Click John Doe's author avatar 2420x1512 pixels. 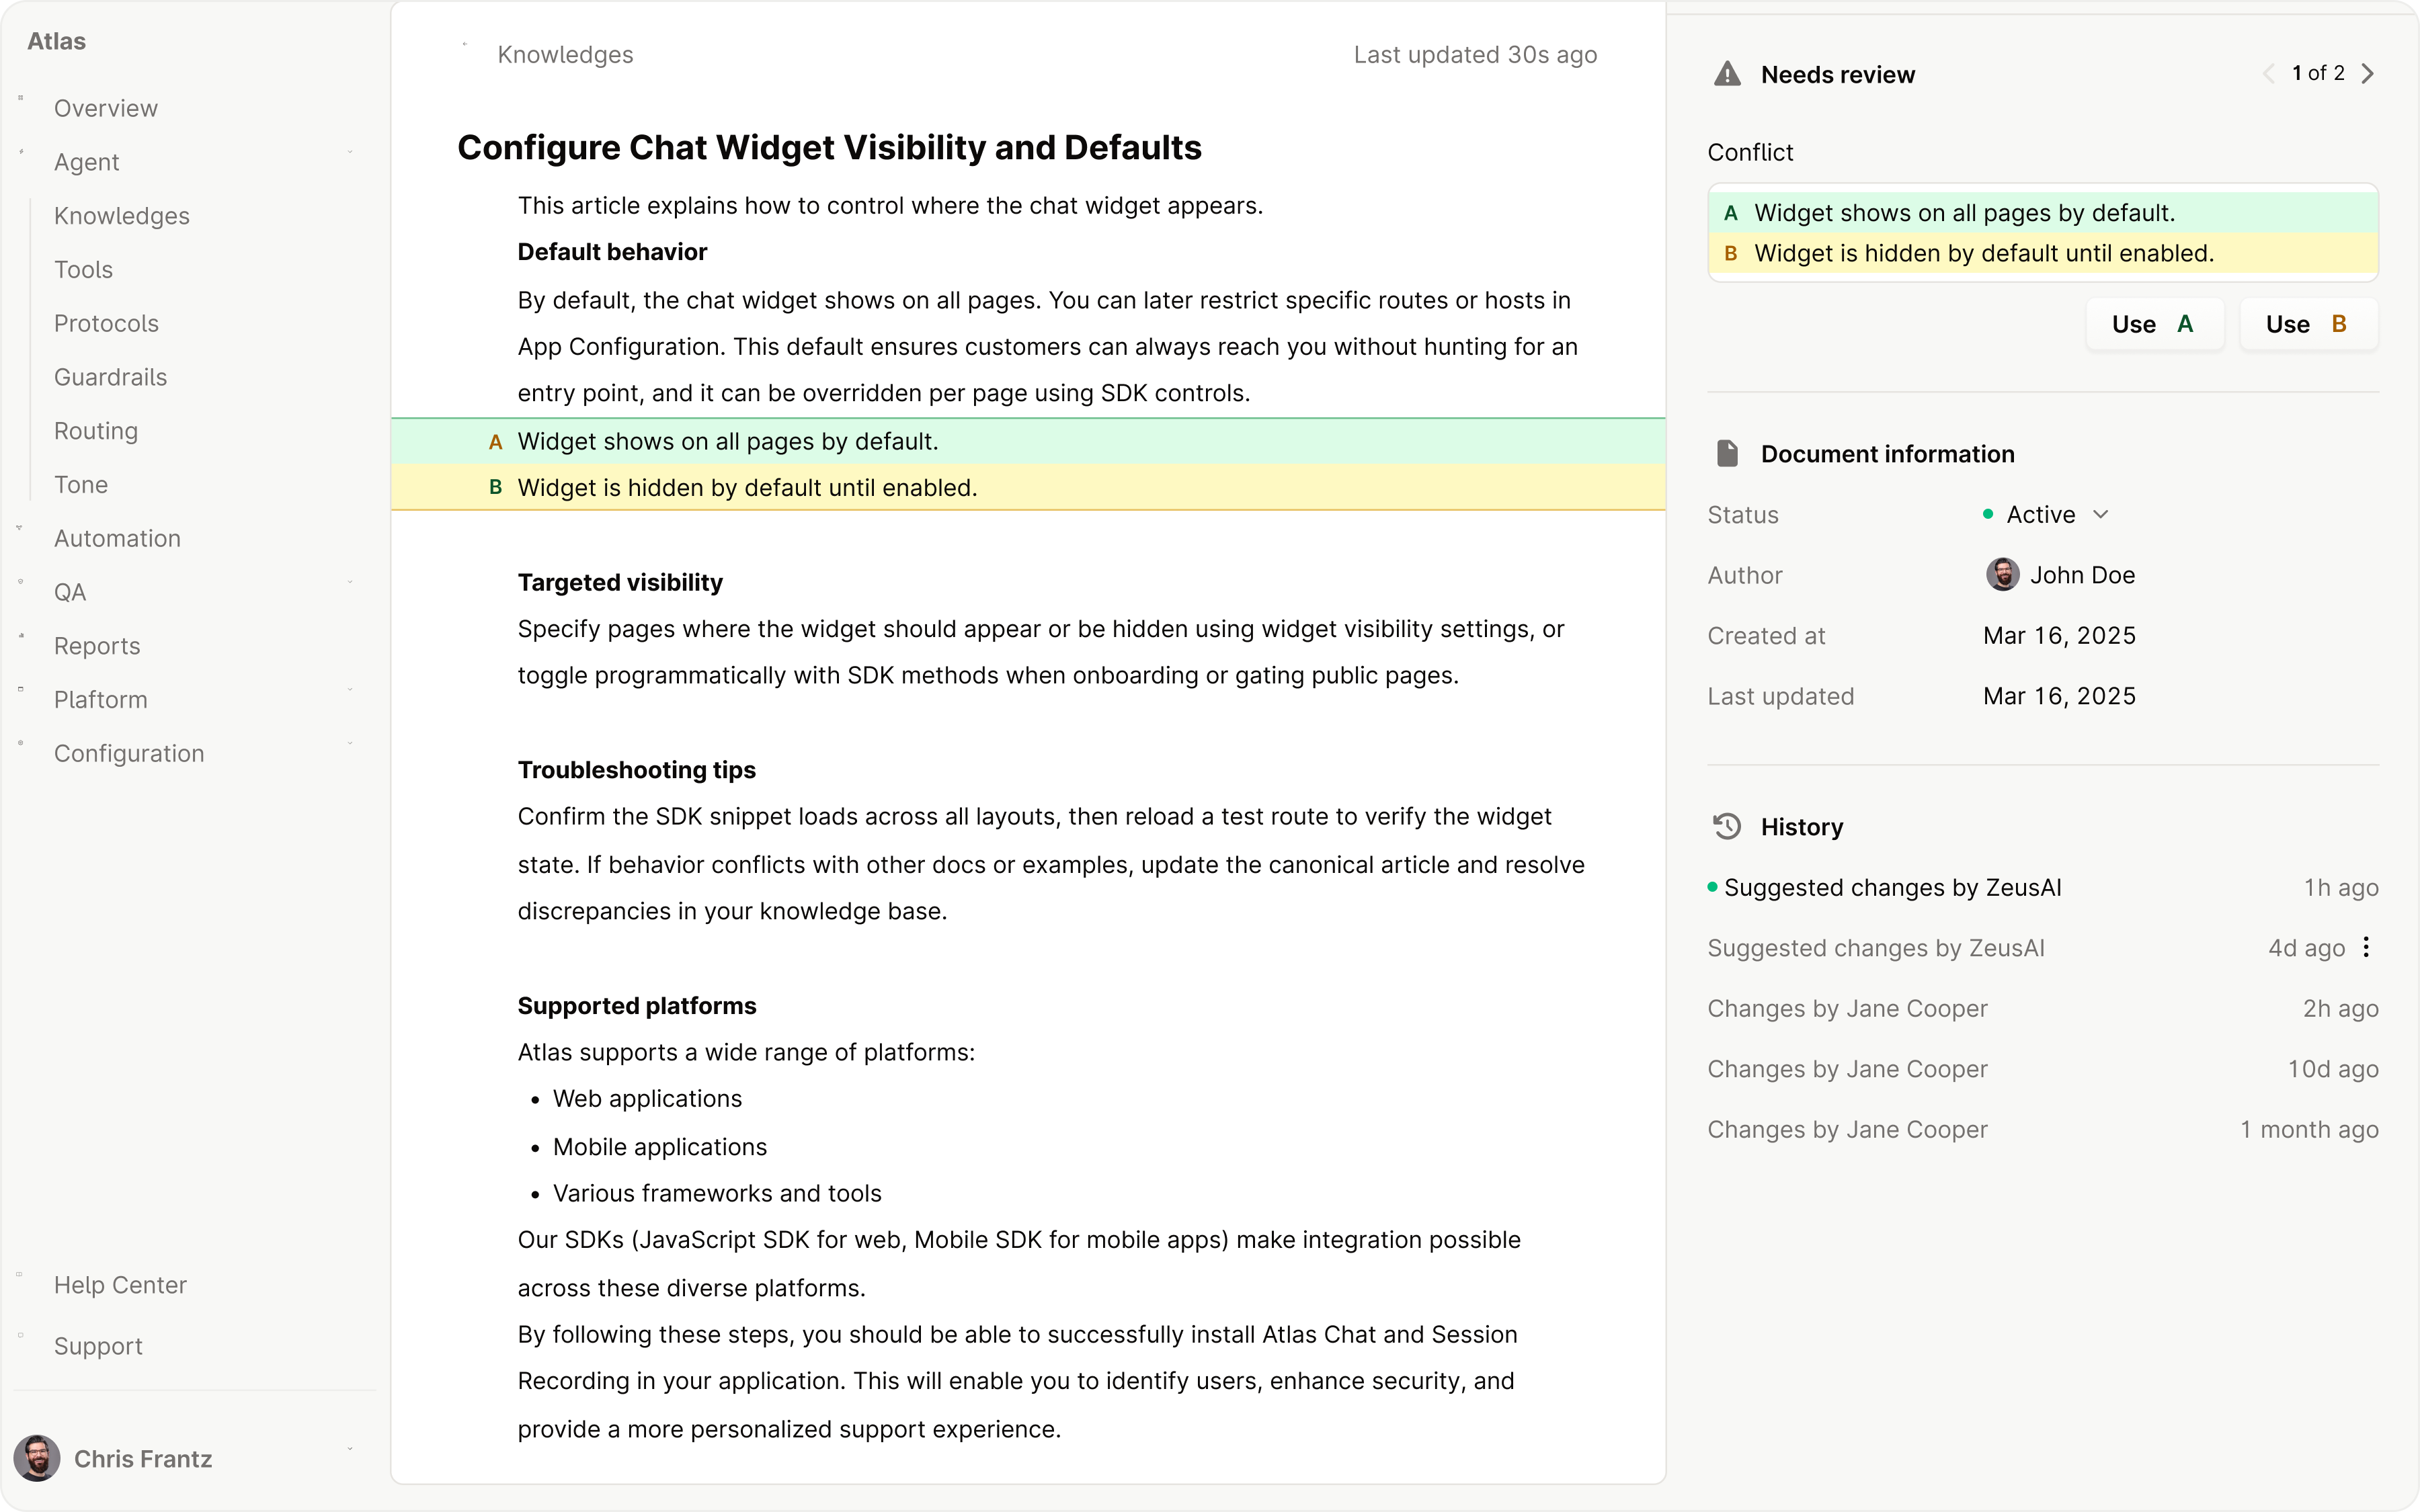click(x=2002, y=575)
